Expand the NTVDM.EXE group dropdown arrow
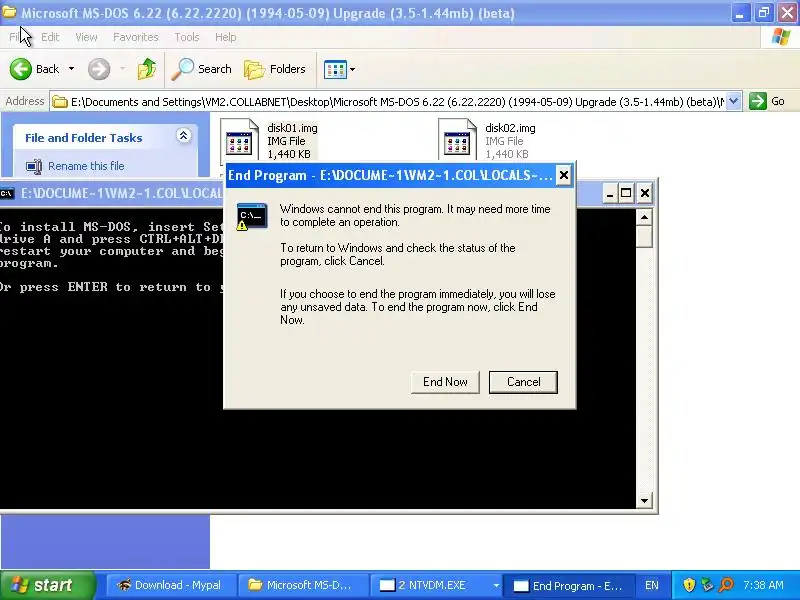Image resolution: width=800 pixels, height=600 pixels. (x=495, y=585)
